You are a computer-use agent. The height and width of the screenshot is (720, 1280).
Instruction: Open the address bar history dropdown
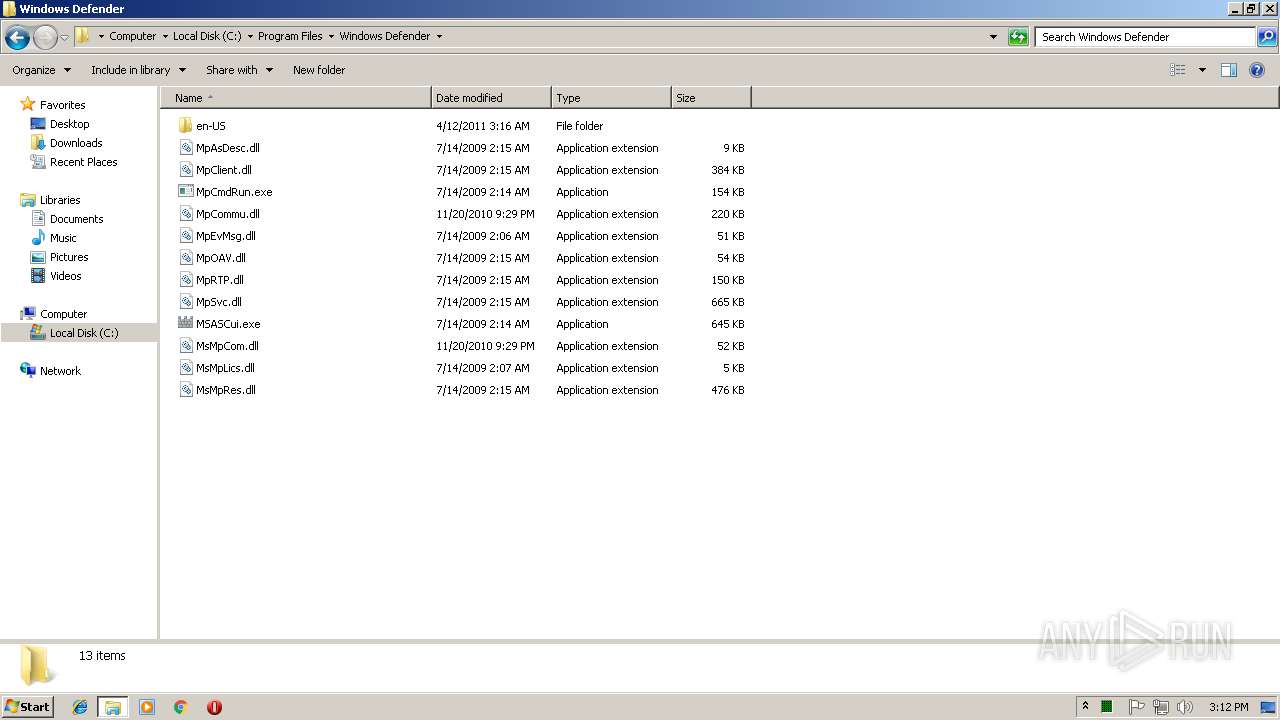click(993, 37)
